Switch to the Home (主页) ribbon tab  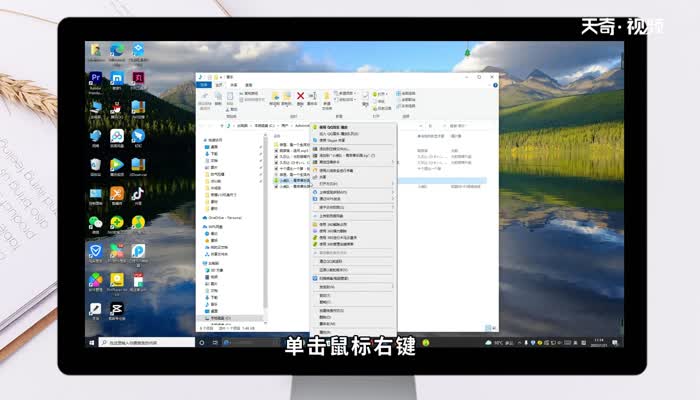coord(219,85)
